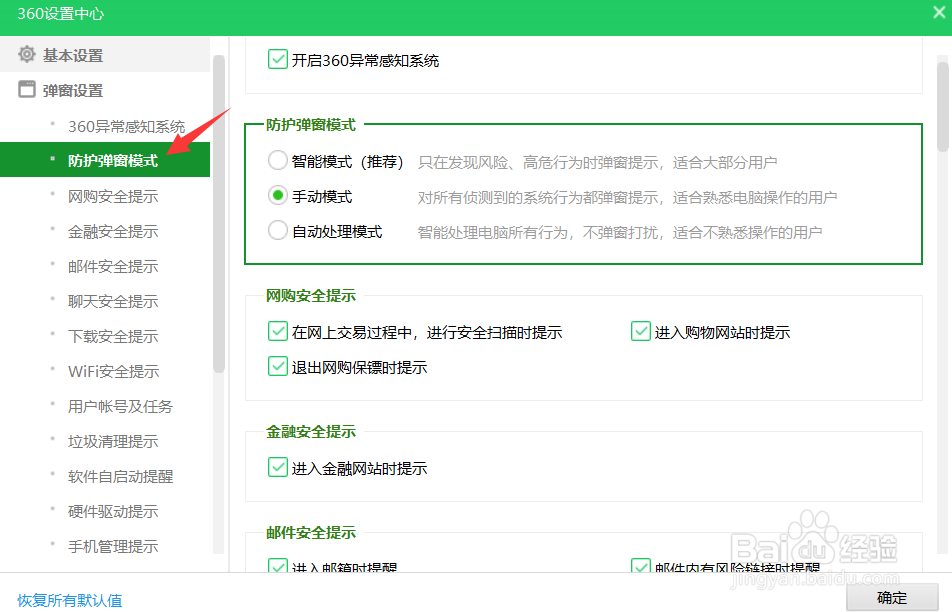This screenshot has width=952, height=612.
Task: Toggle 退出网购保镖时提示 checkbox
Action: point(277,367)
